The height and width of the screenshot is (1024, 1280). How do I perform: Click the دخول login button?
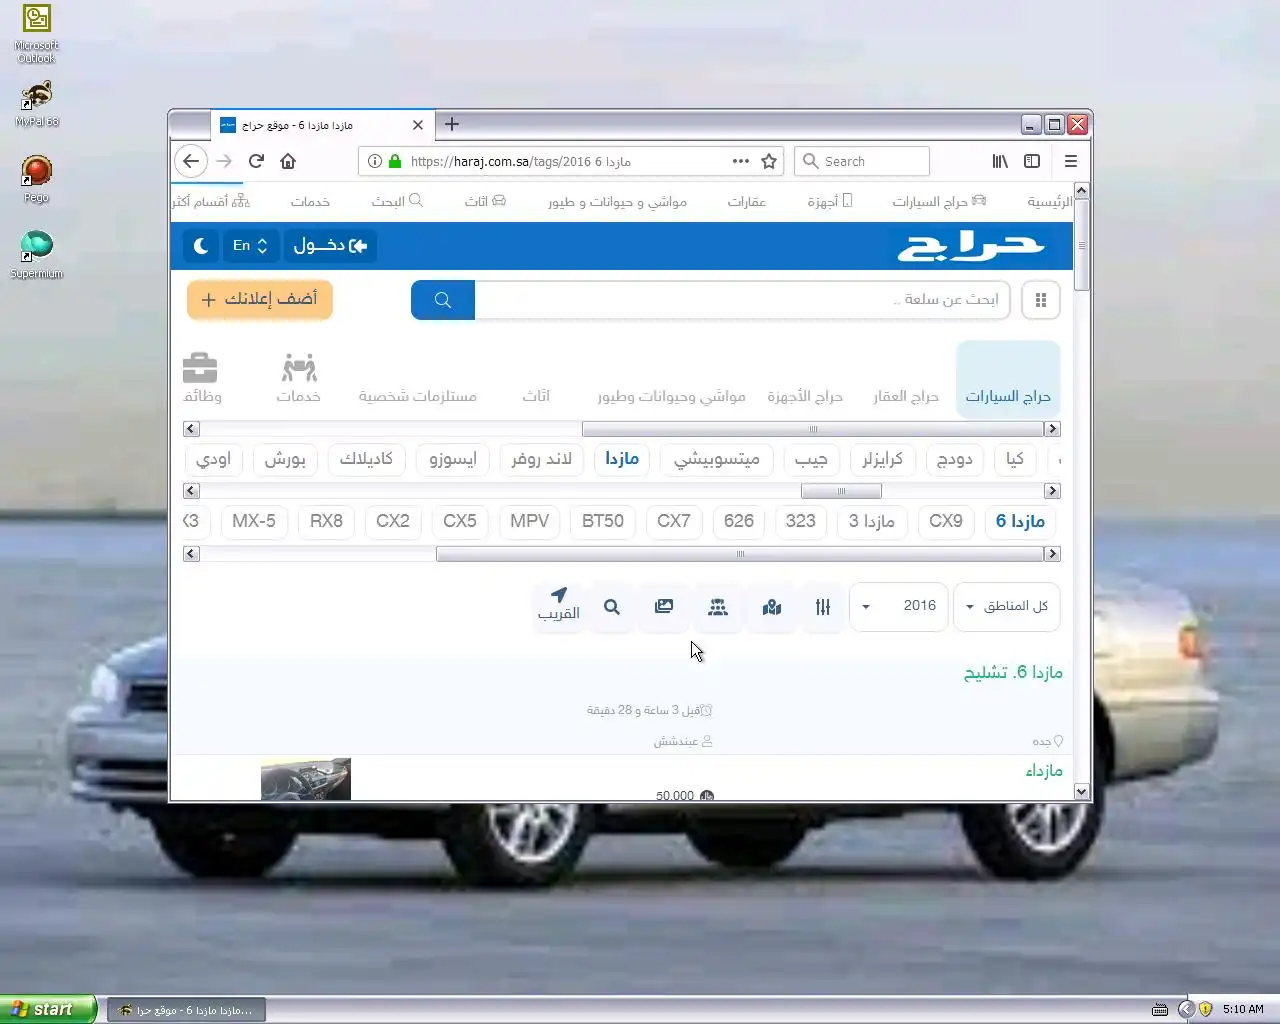click(330, 245)
